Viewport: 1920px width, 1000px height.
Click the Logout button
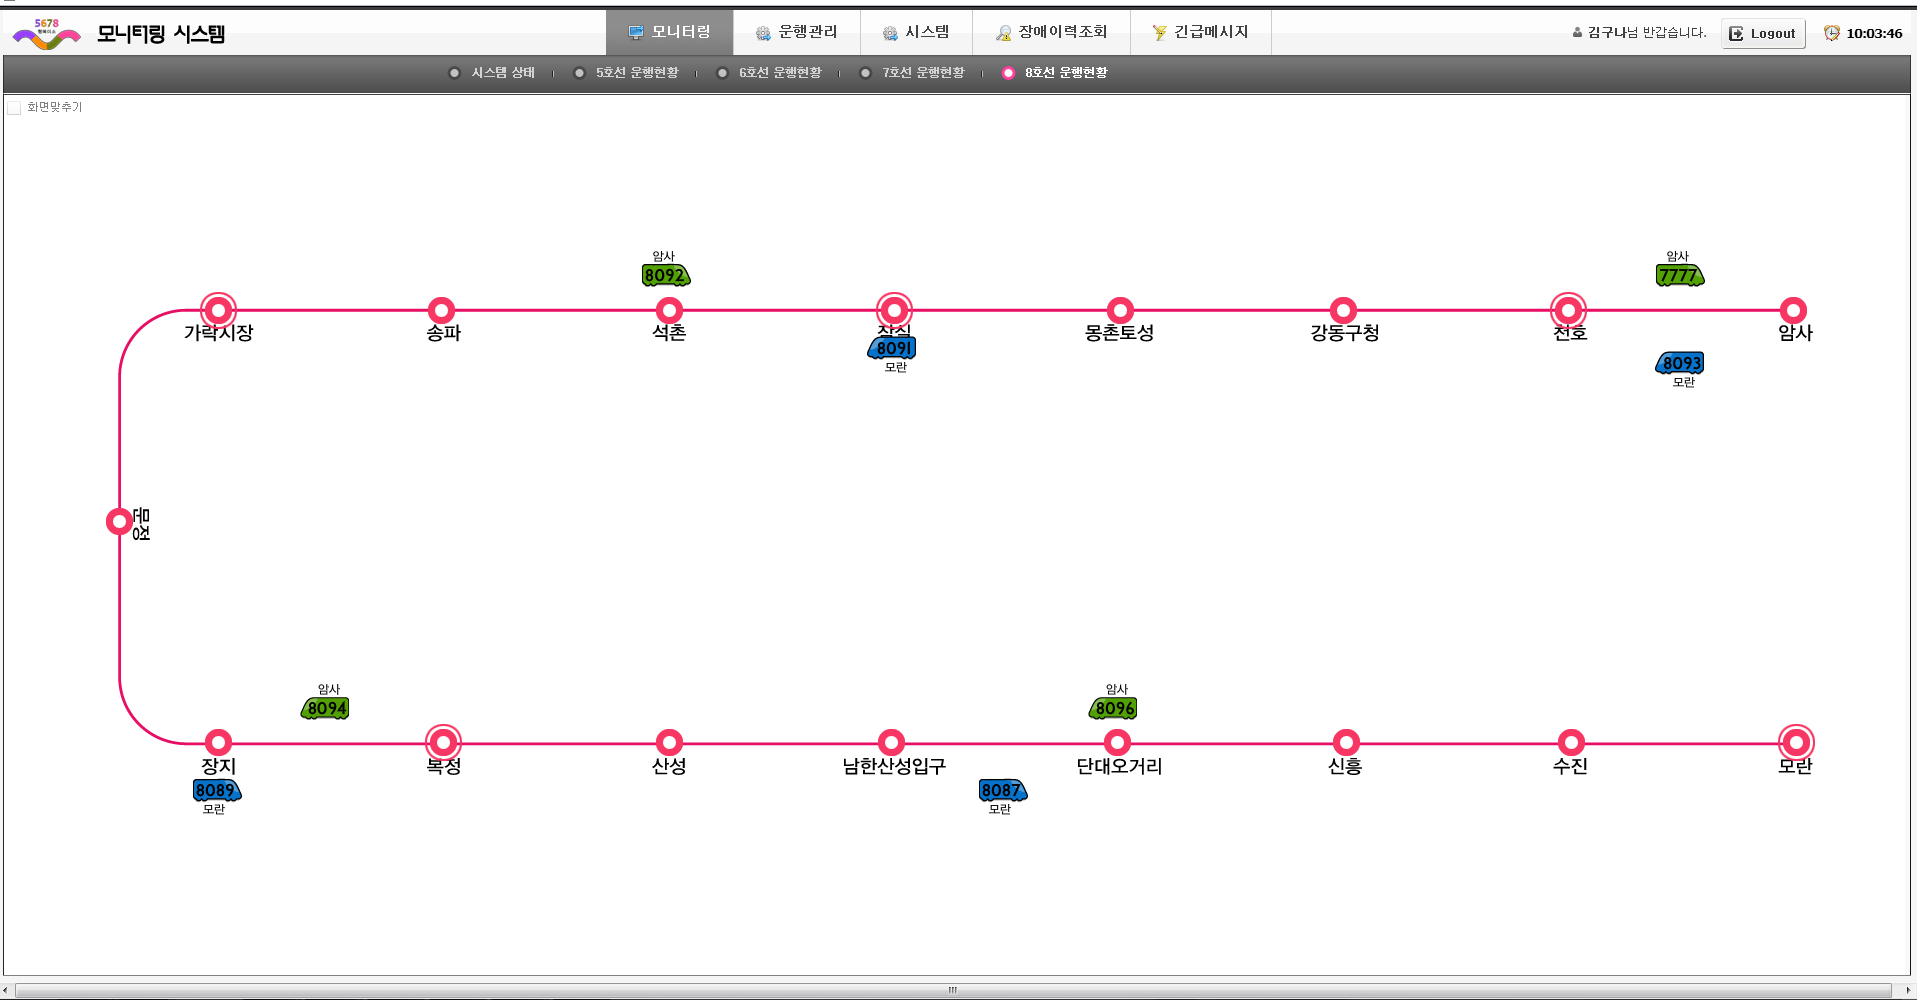pos(1762,33)
